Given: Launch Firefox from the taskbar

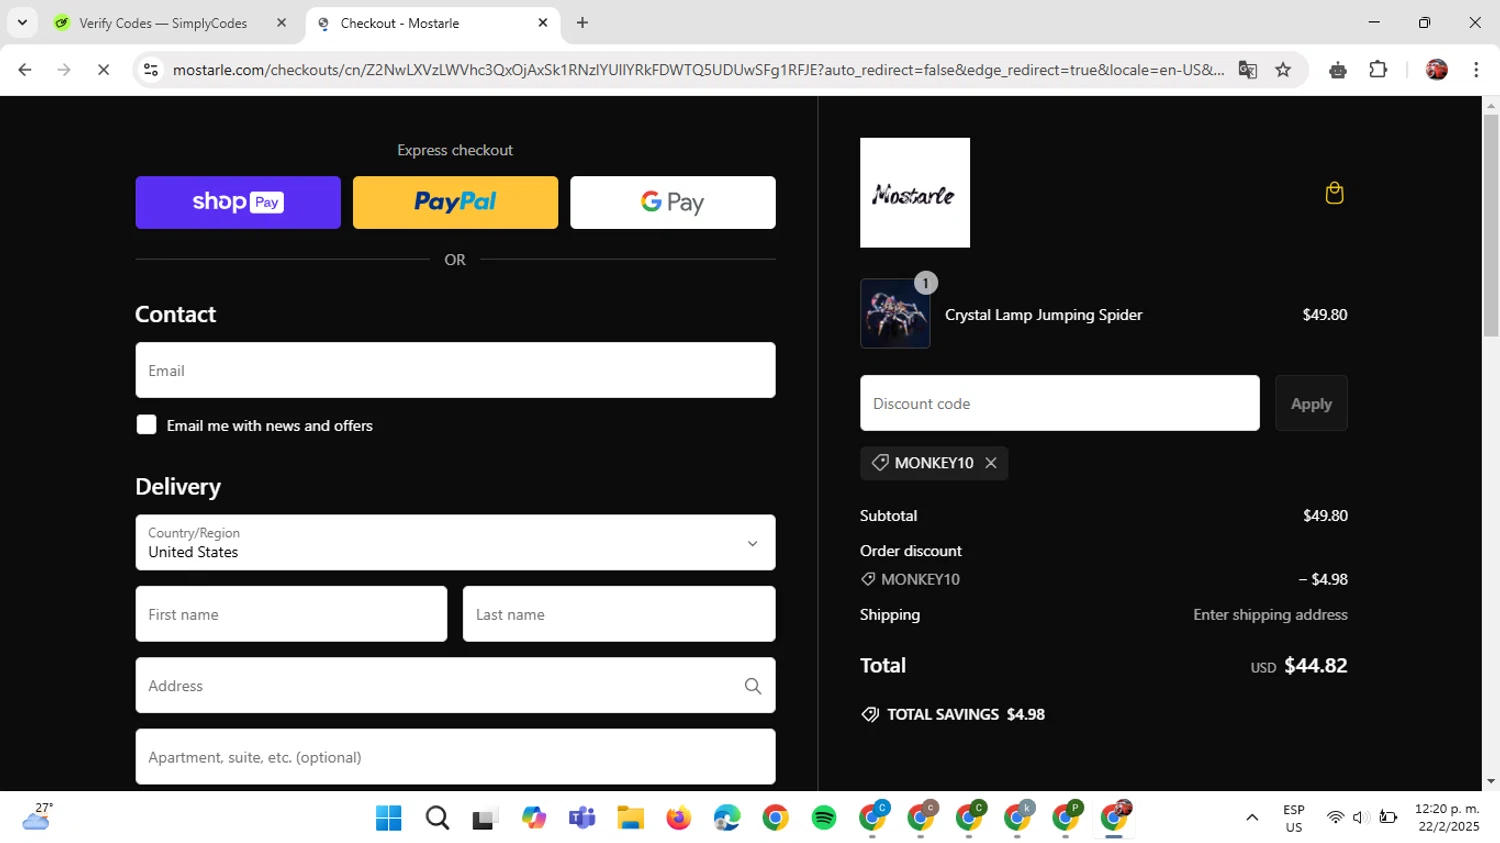Looking at the screenshot, I should (679, 818).
